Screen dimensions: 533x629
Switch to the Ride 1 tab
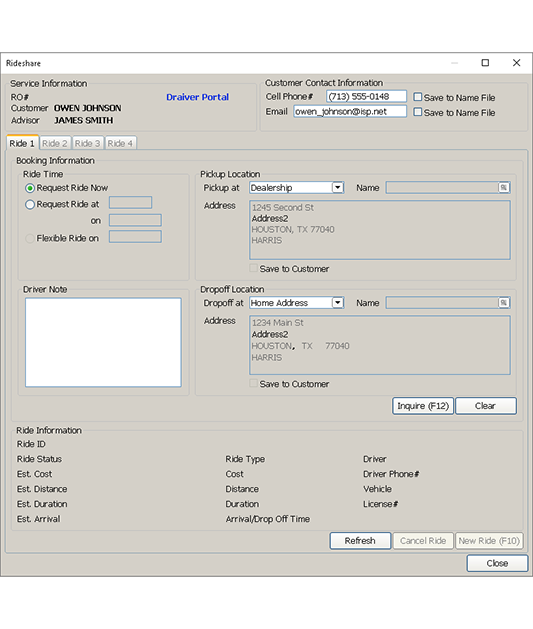(x=22, y=143)
